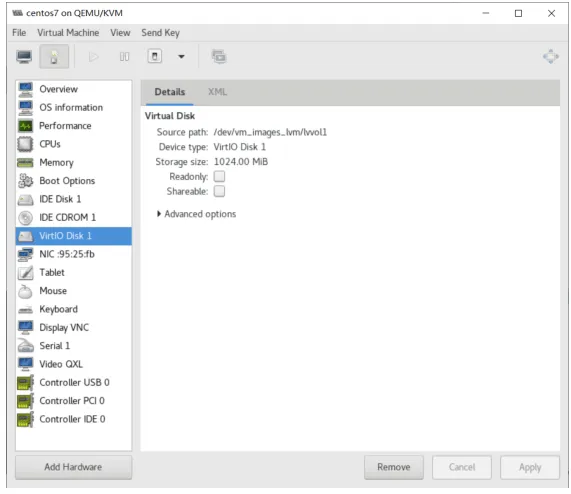
Task: Click the Controller USB 0 card icon
Action: tap(25, 383)
